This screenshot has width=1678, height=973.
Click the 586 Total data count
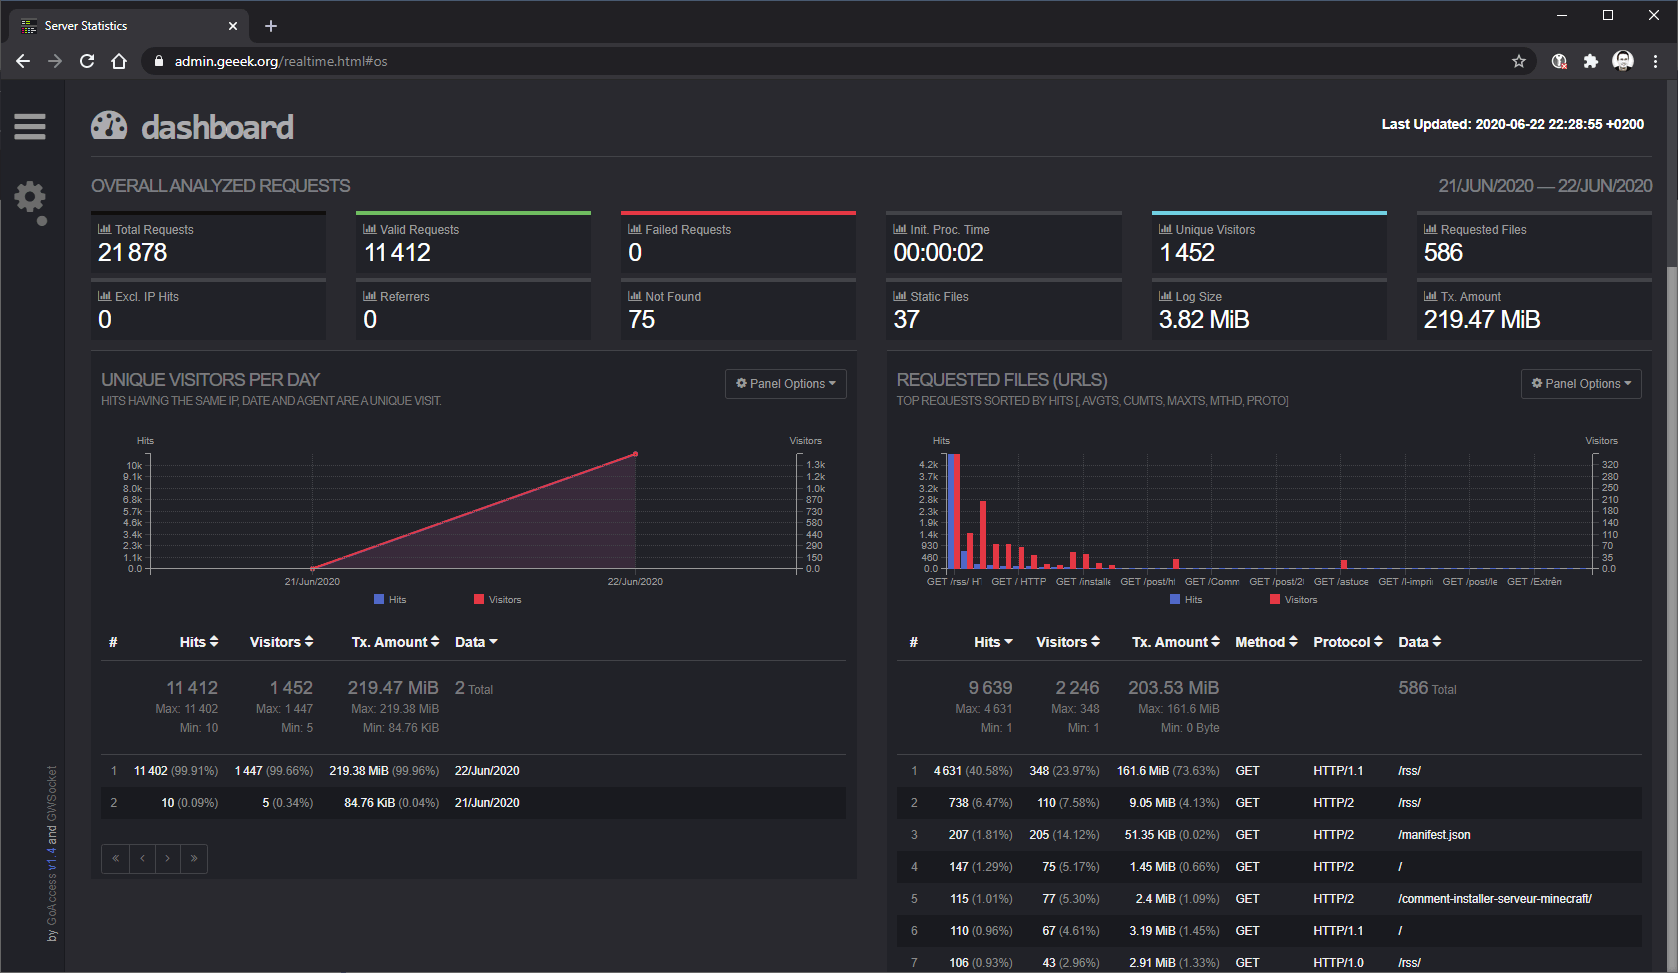pos(1427,688)
